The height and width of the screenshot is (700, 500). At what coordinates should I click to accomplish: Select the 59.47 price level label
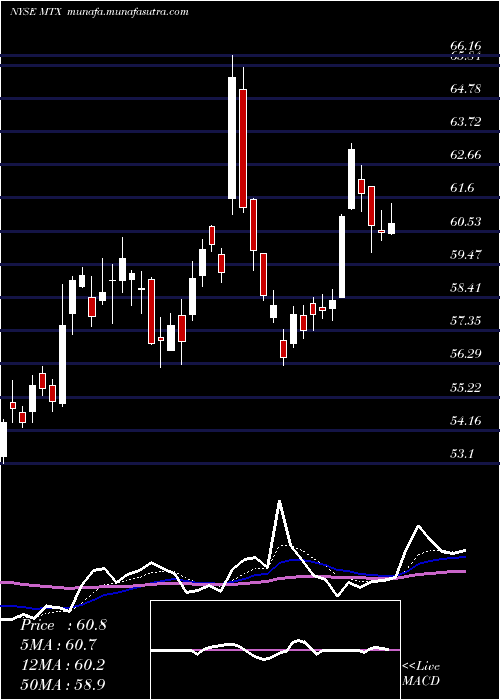point(466,255)
